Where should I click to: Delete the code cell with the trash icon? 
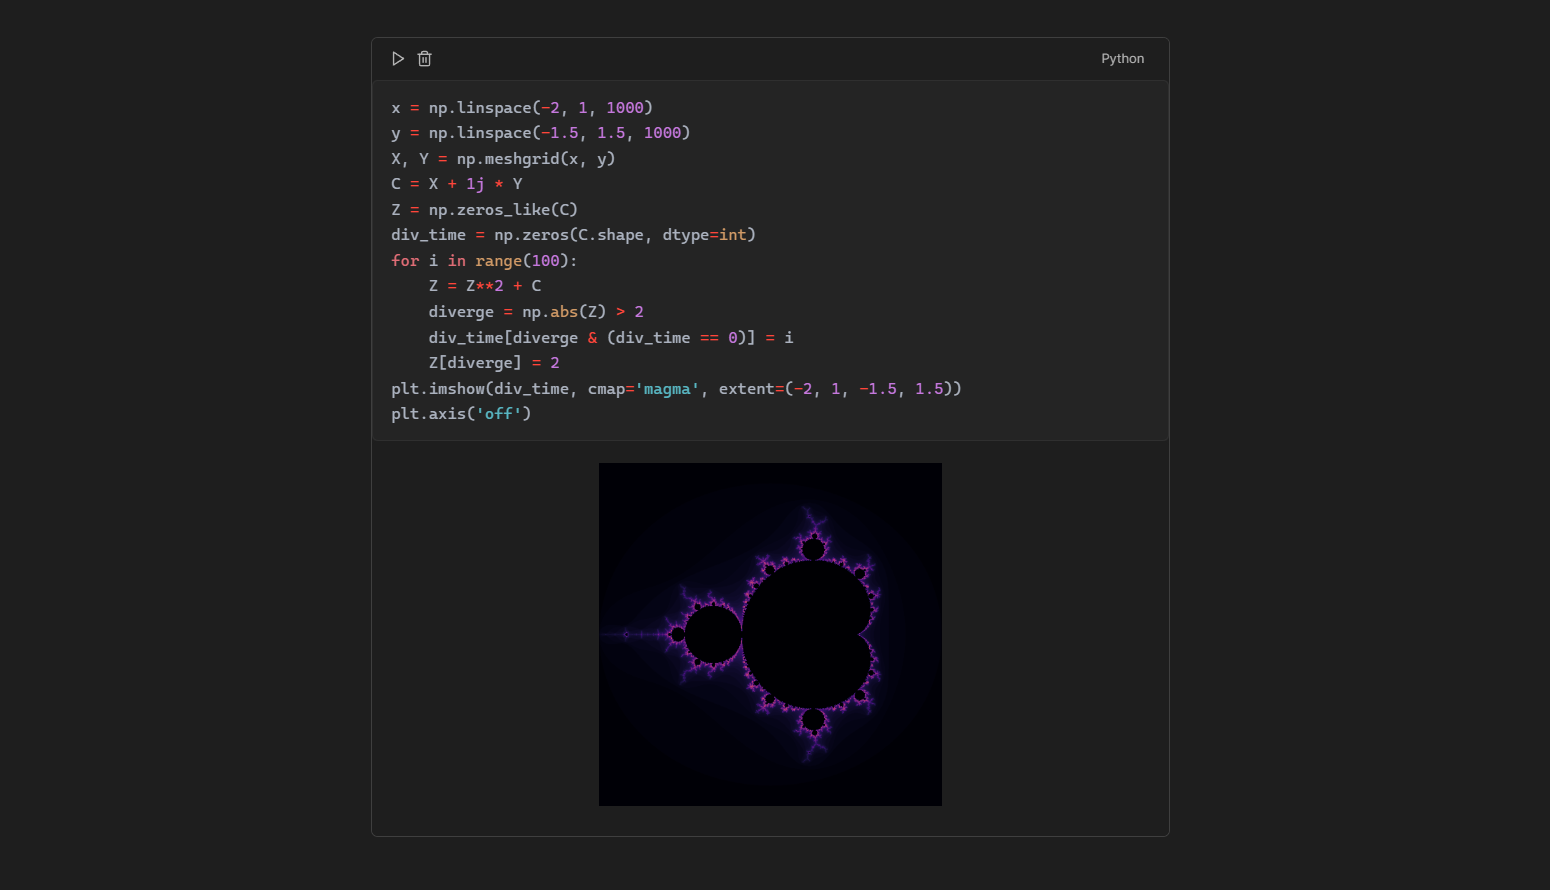click(x=424, y=58)
